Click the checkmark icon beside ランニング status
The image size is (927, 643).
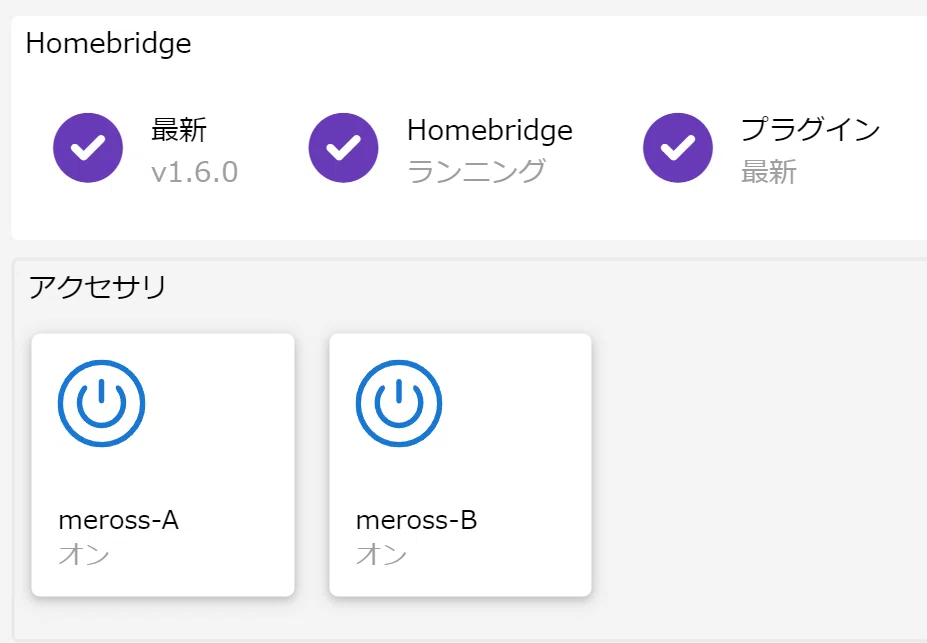(343, 148)
